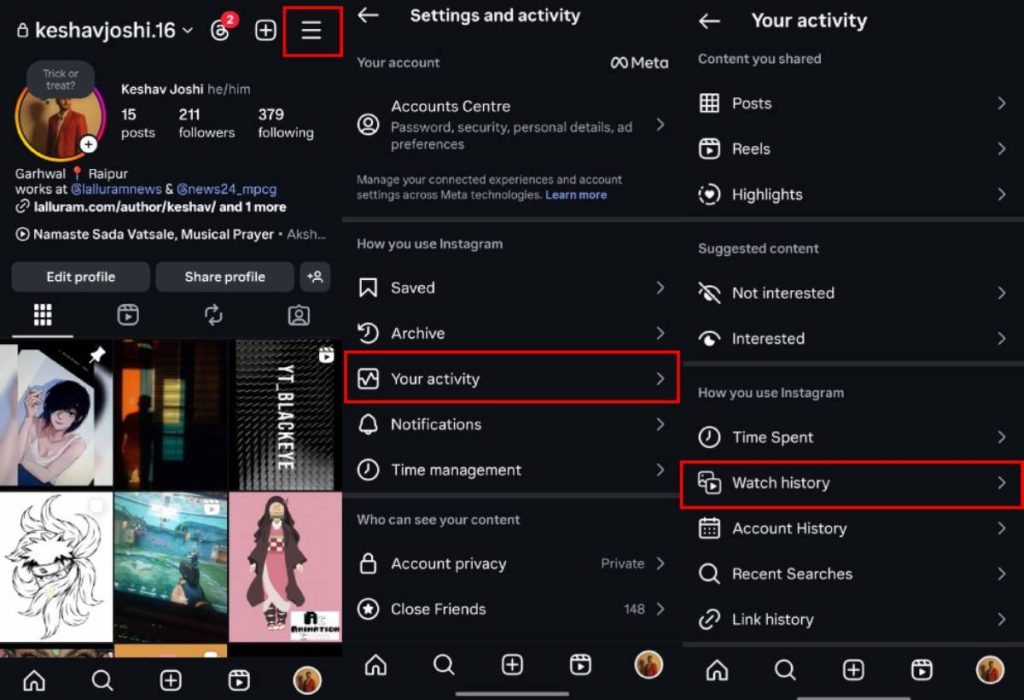
Task: Open the Posts grid tab on profile
Action: [x=40, y=315]
